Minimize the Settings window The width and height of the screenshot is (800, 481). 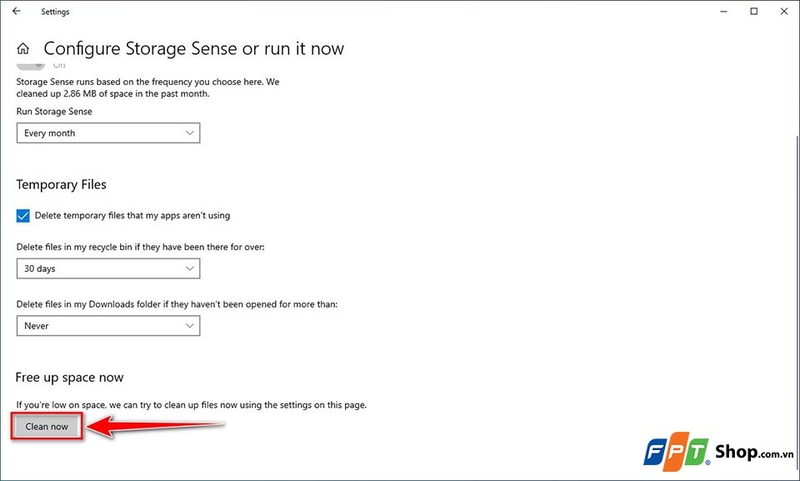[723, 11]
